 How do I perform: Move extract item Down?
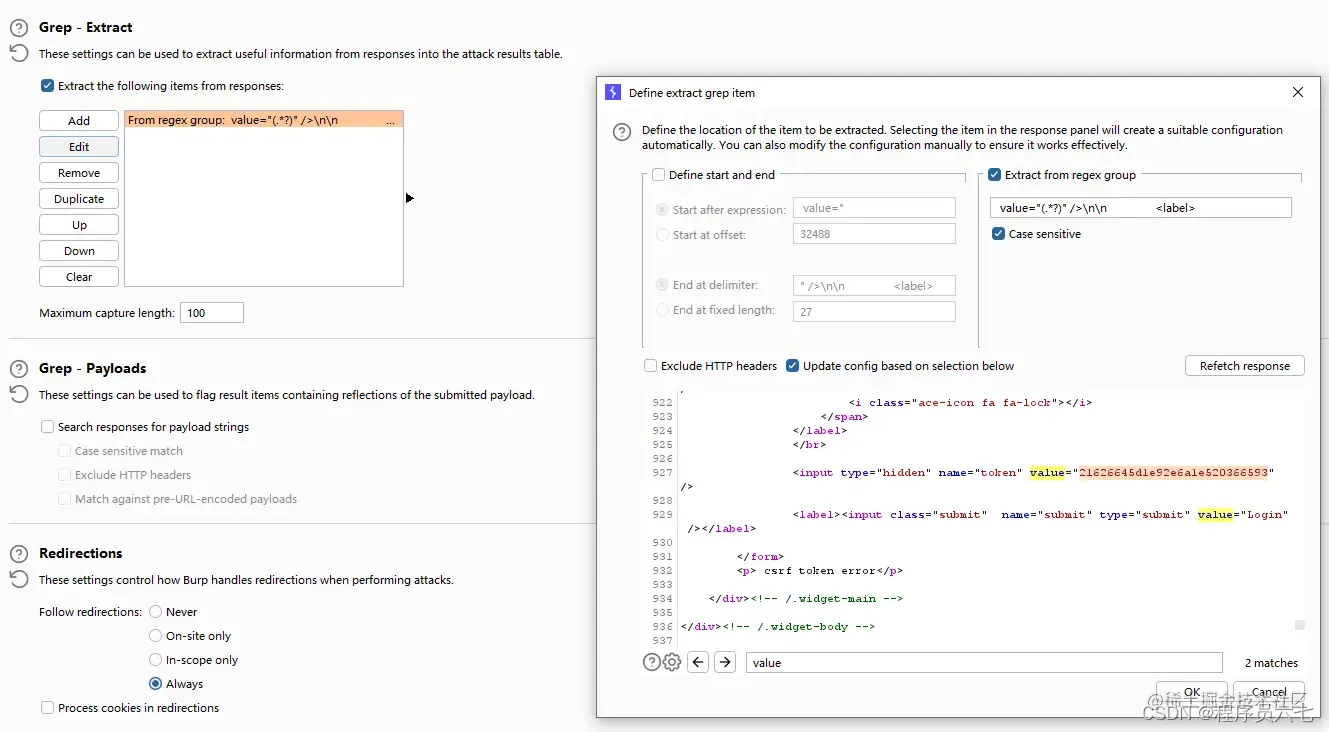pos(79,251)
